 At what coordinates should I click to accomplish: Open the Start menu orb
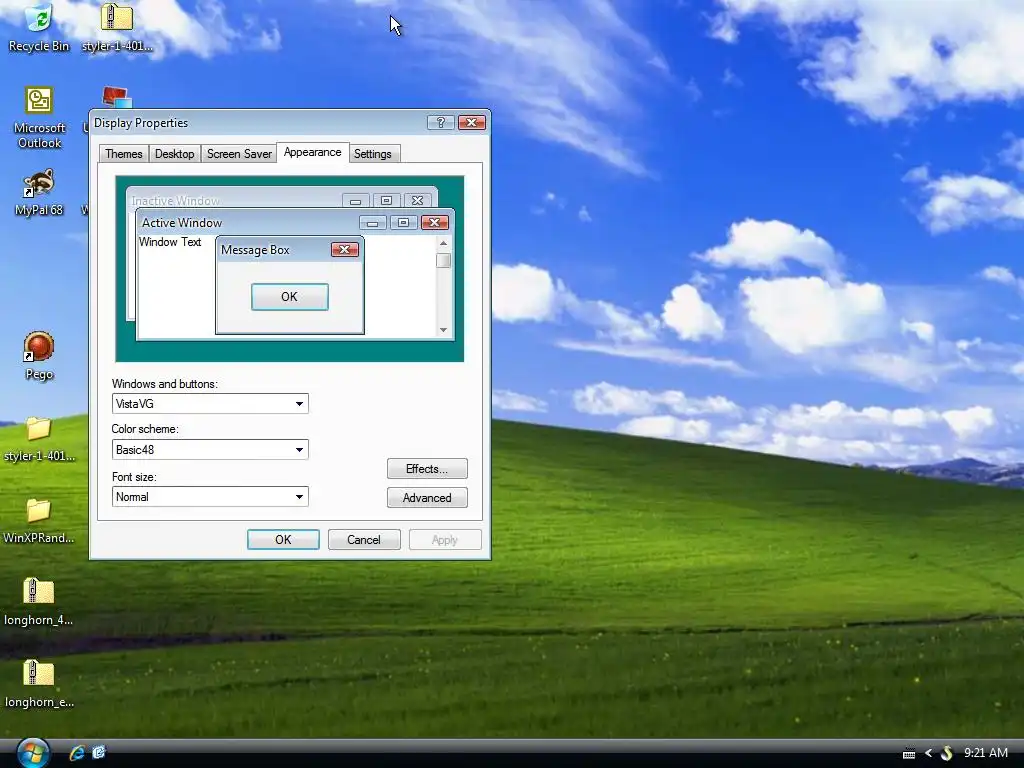pyautogui.click(x=33, y=753)
